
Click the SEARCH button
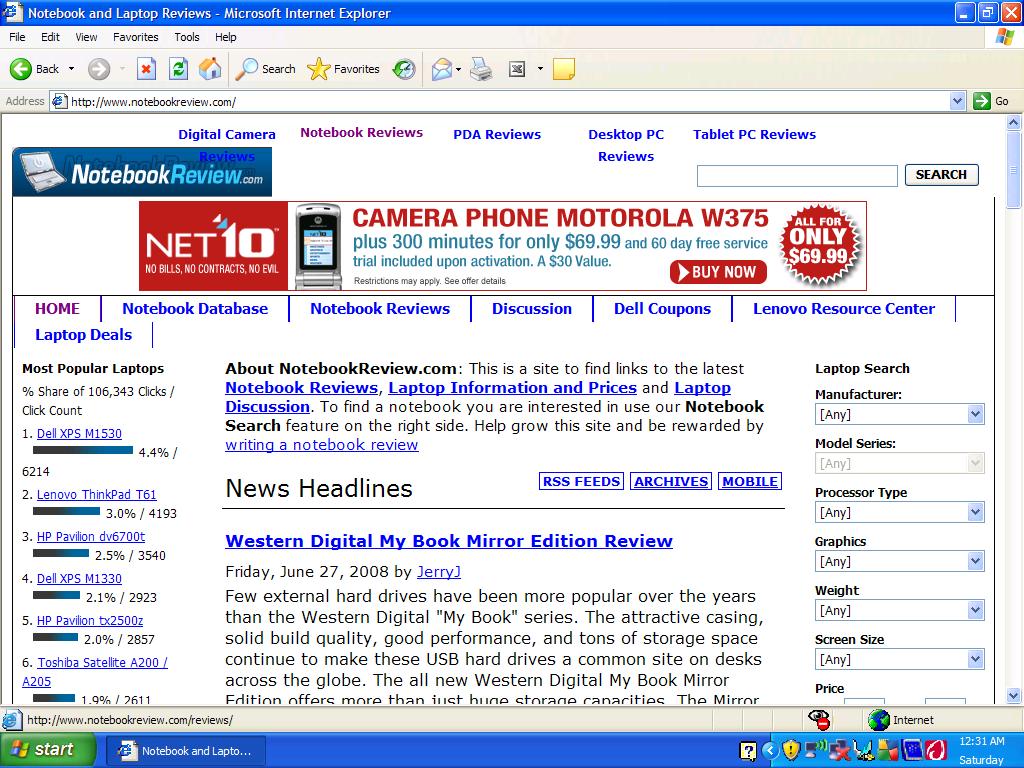pos(941,174)
